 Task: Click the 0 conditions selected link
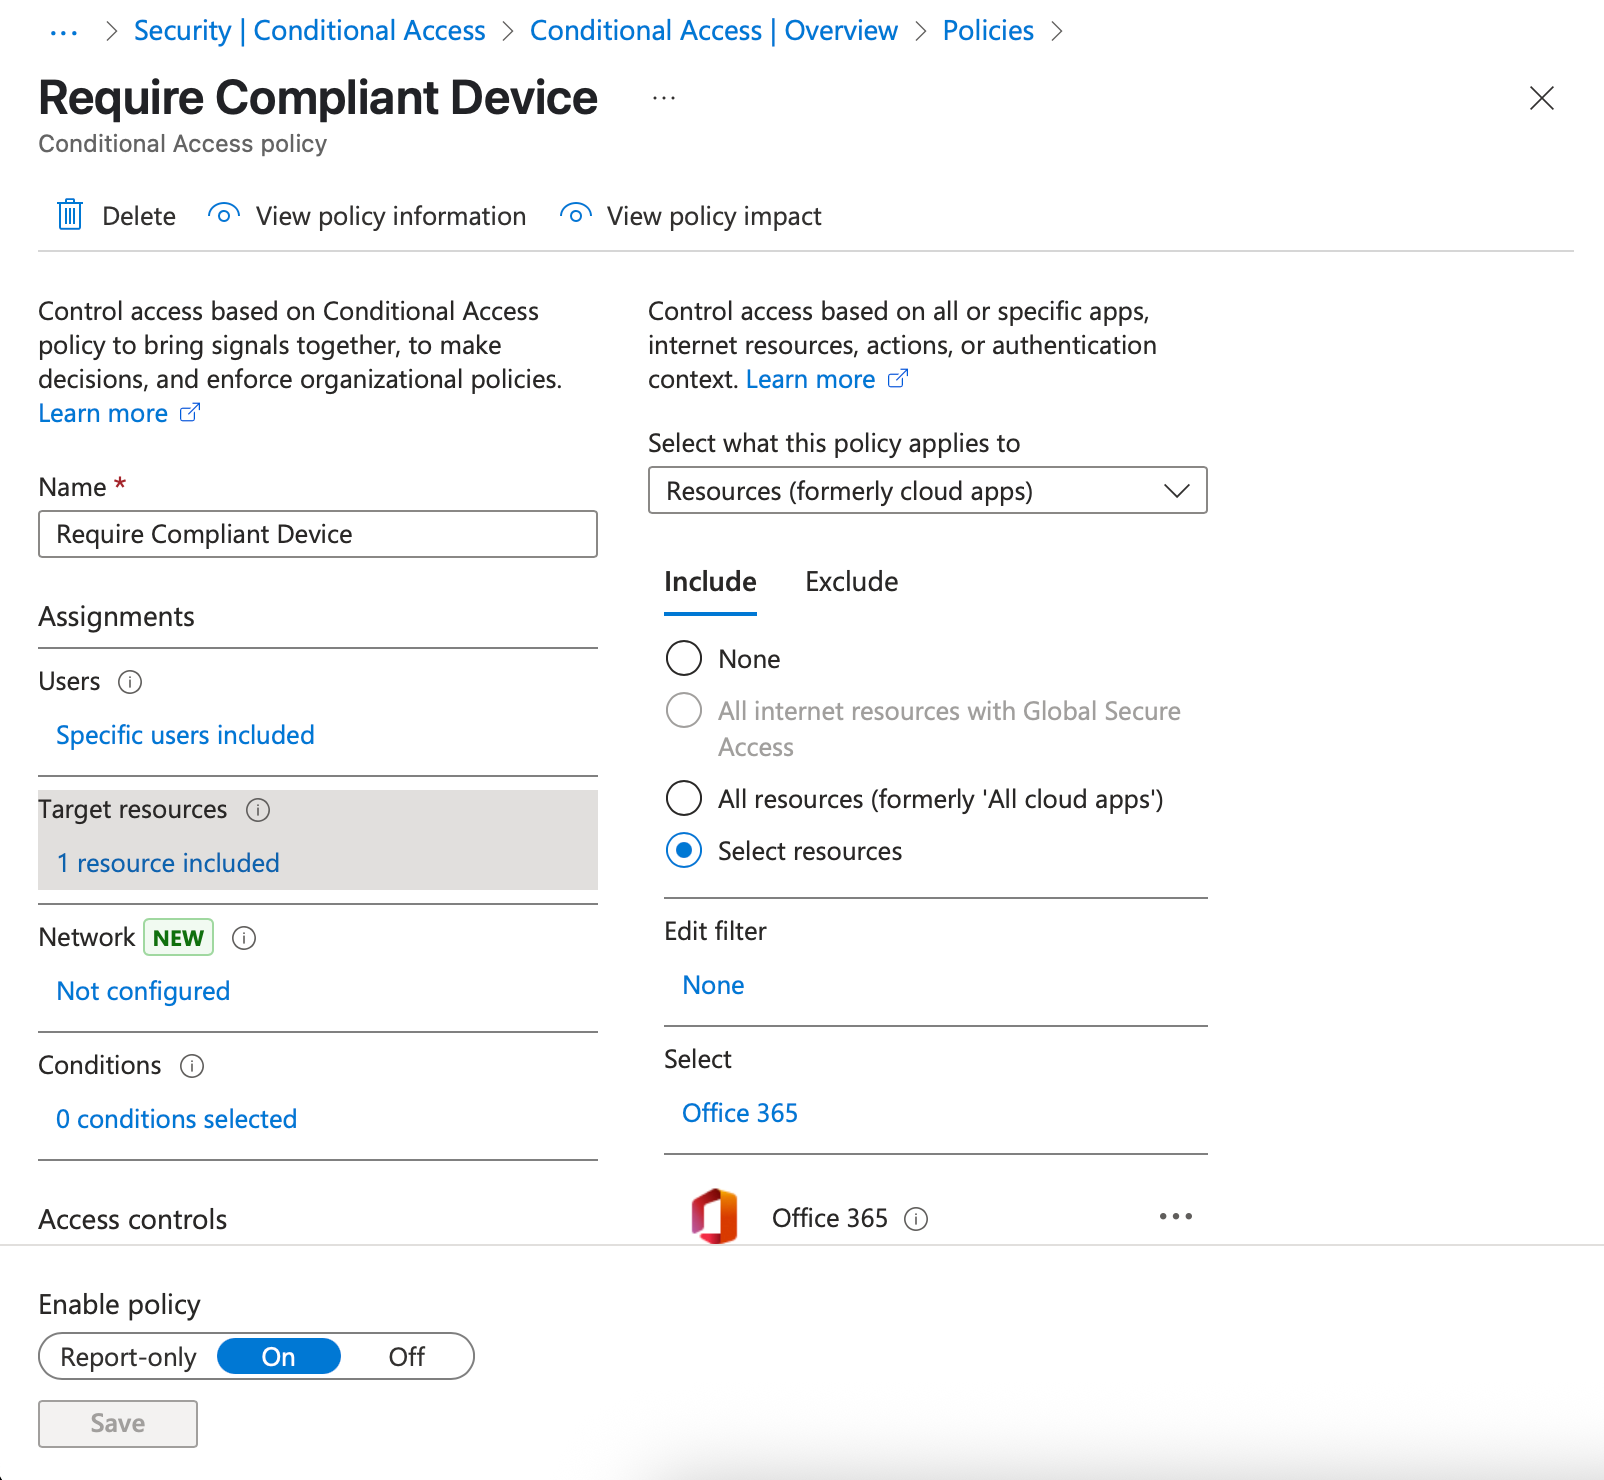[176, 1120]
